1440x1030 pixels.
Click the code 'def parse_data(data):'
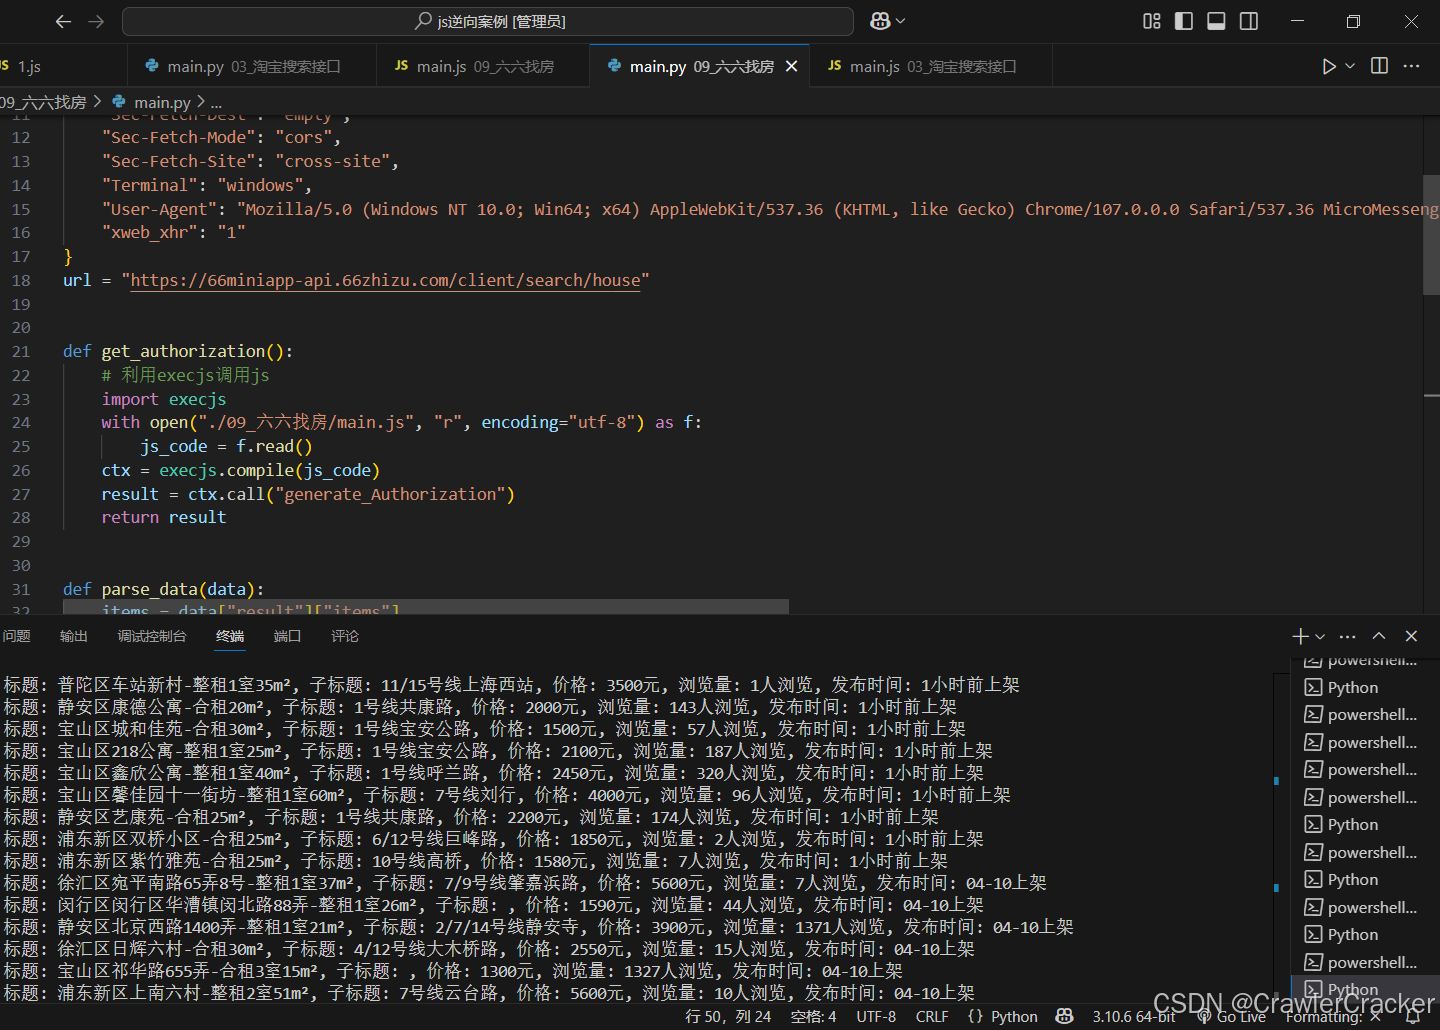point(164,589)
